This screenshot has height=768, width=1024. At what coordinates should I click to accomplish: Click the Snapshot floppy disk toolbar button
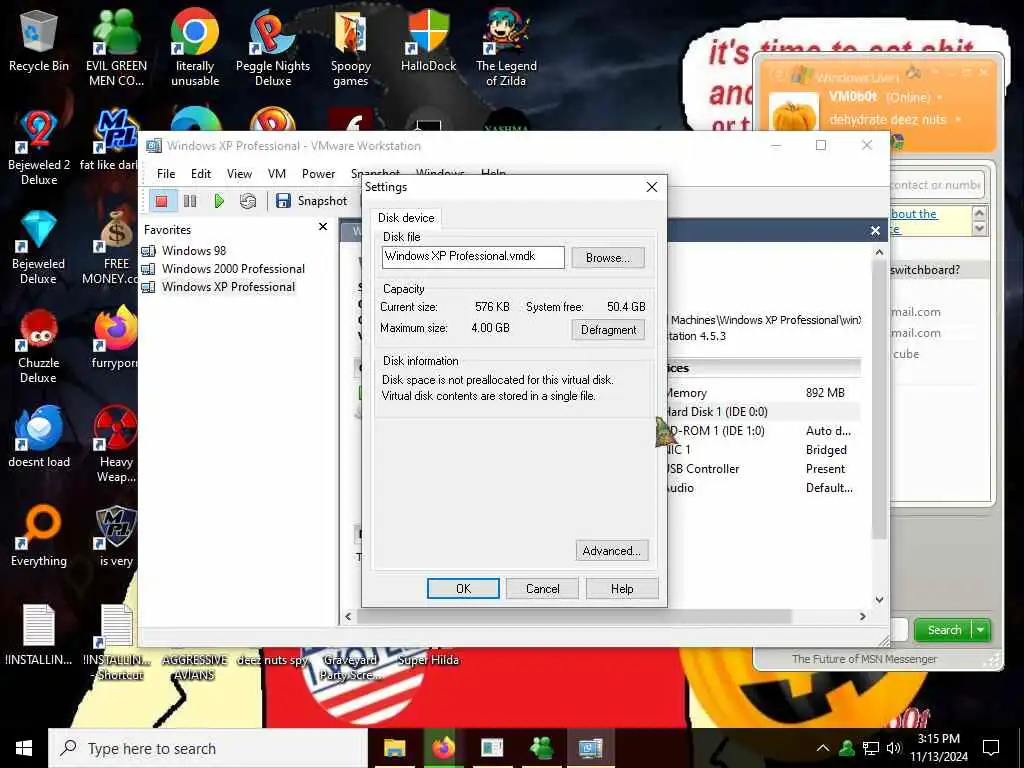pyautogui.click(x=312, y=201)
